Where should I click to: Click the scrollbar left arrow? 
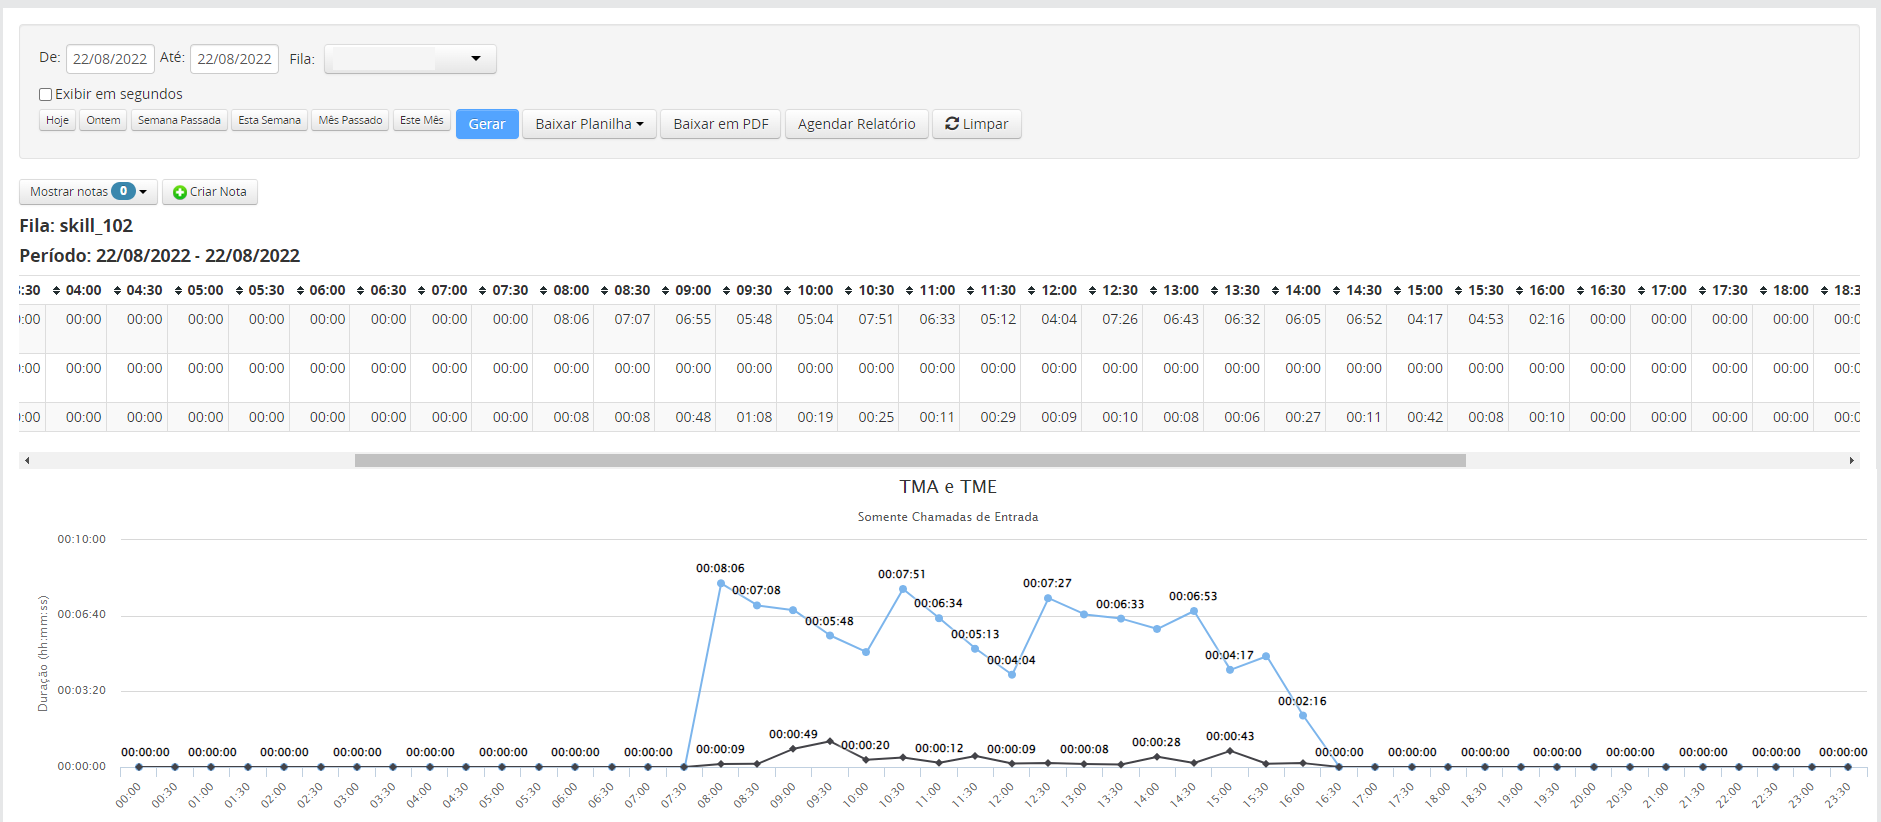[x=27, y=461]
